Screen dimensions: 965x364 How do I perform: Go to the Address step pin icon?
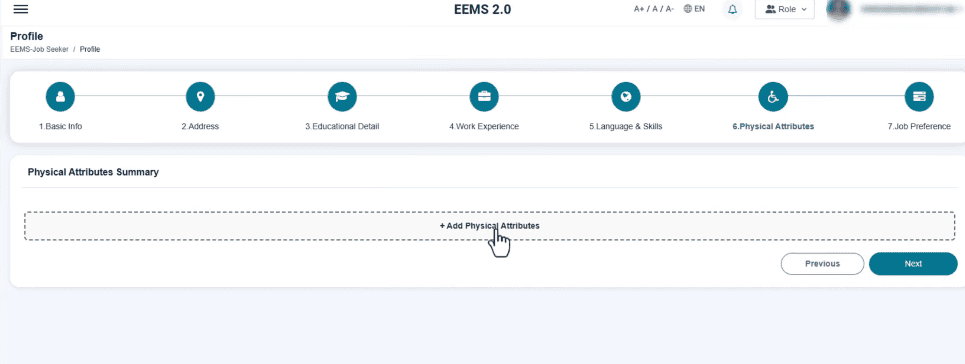pyautogui.click(x=200, y=97)
